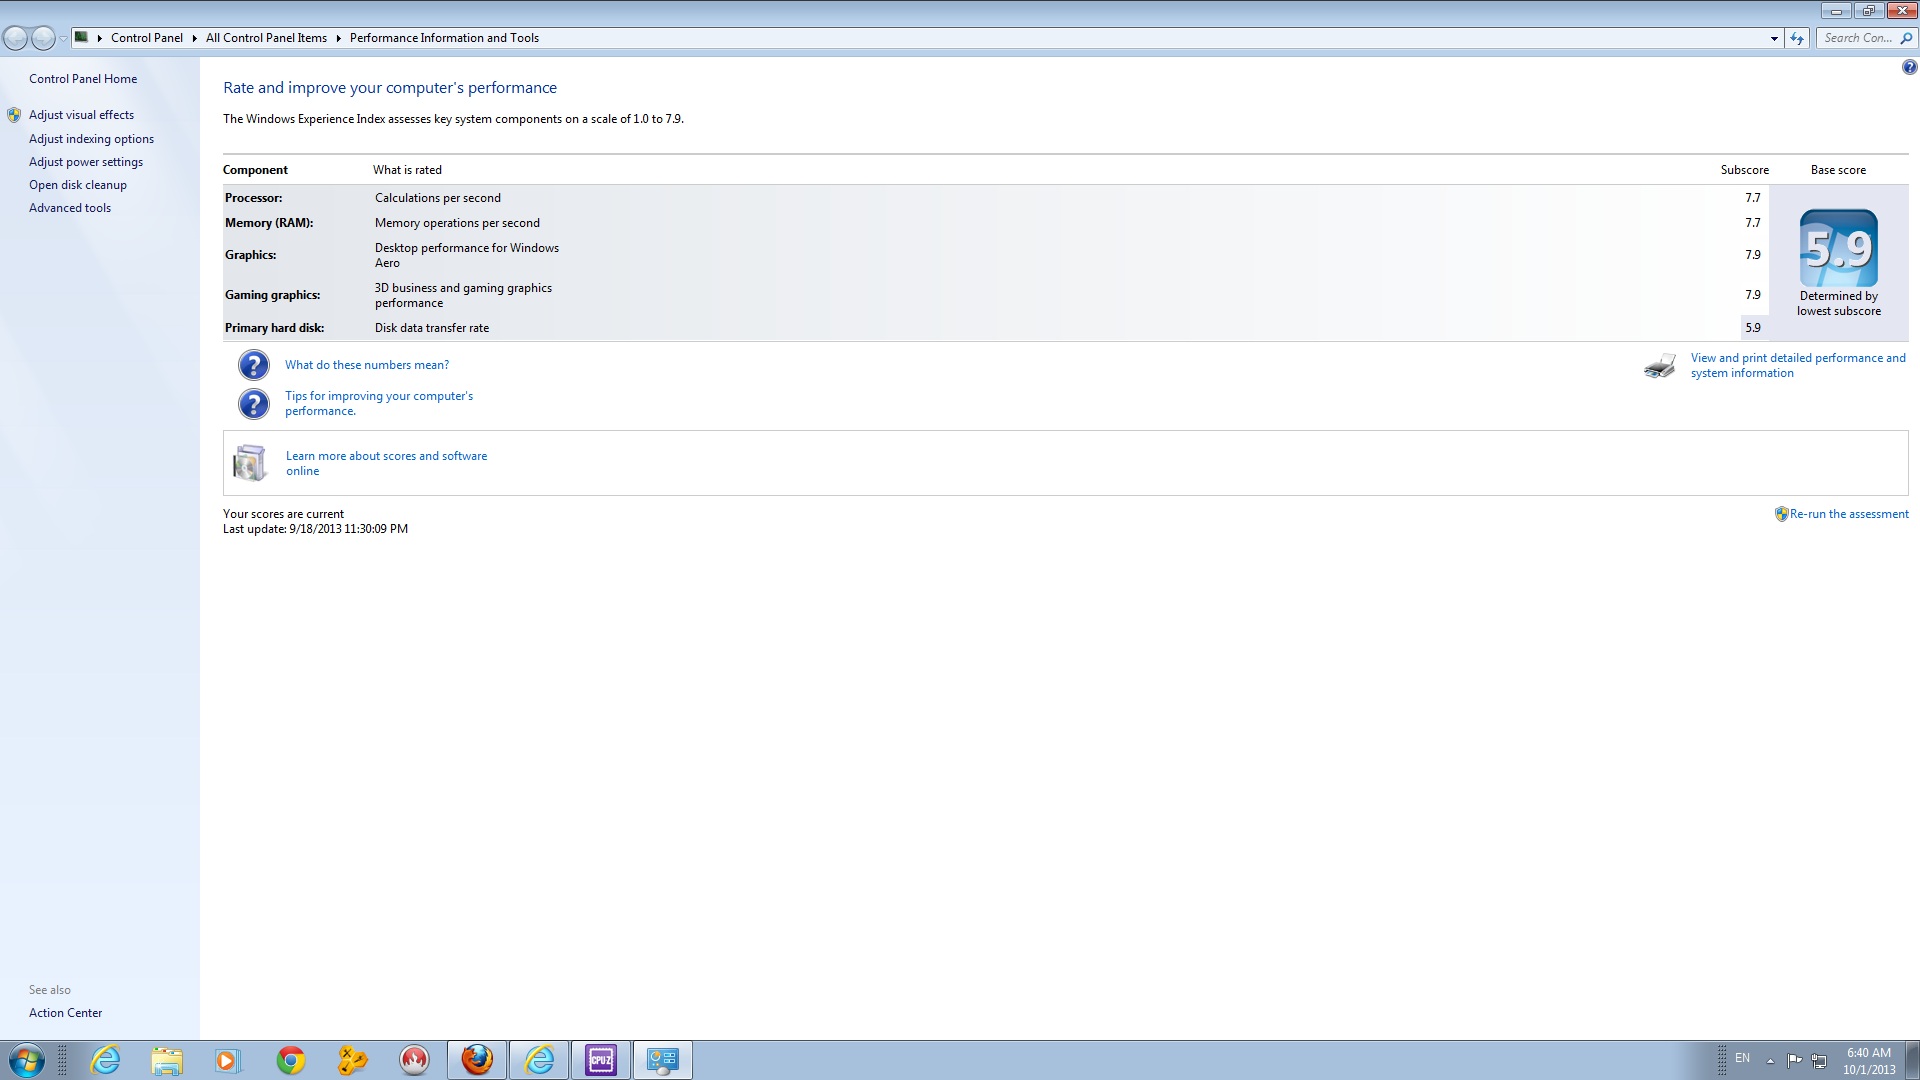The width and height of the screenshot is (1920, 1080).
Task: Click 'View and print detailed performance and system information'
Action: (1797, 364)
